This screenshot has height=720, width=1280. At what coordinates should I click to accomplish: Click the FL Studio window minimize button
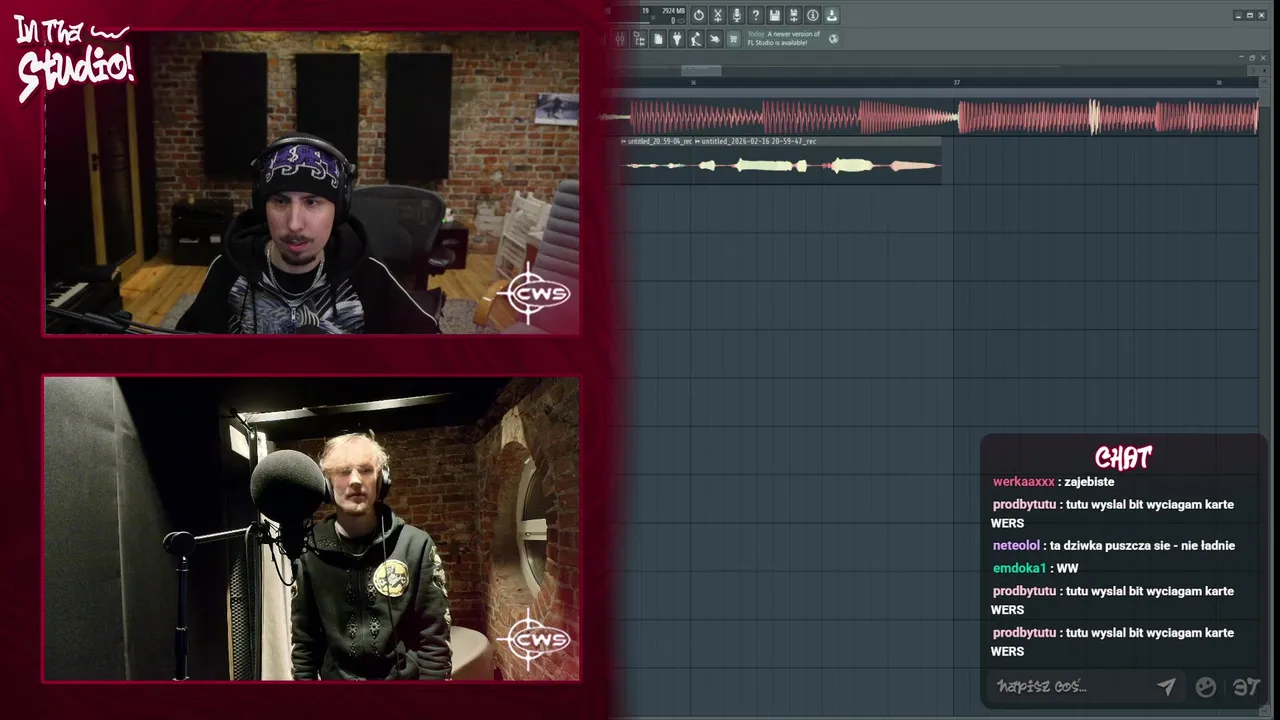coord(1238,15)
